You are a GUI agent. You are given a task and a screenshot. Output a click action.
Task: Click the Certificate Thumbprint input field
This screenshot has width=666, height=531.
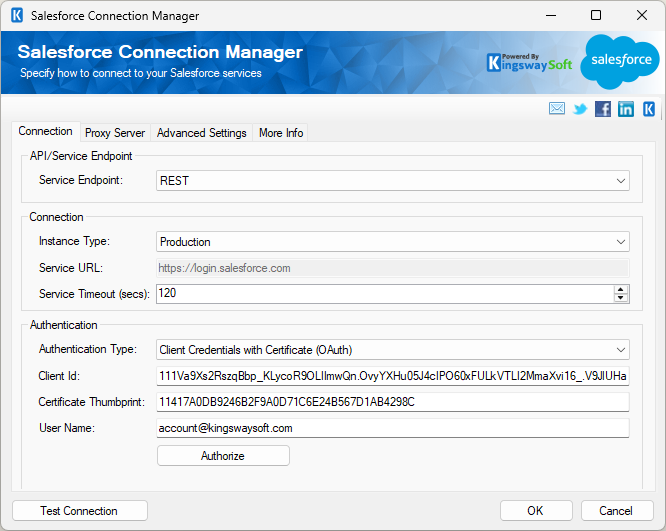(392, 402)
